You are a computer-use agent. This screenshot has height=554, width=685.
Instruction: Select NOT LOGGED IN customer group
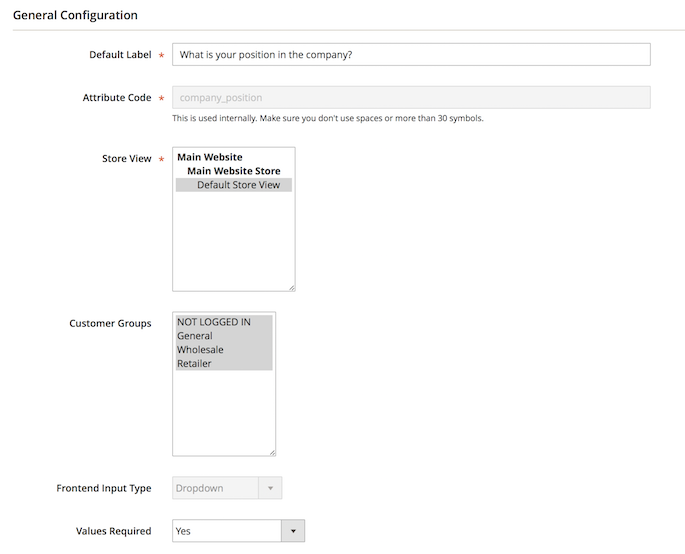pyautogui.click(x=214, y=322)
